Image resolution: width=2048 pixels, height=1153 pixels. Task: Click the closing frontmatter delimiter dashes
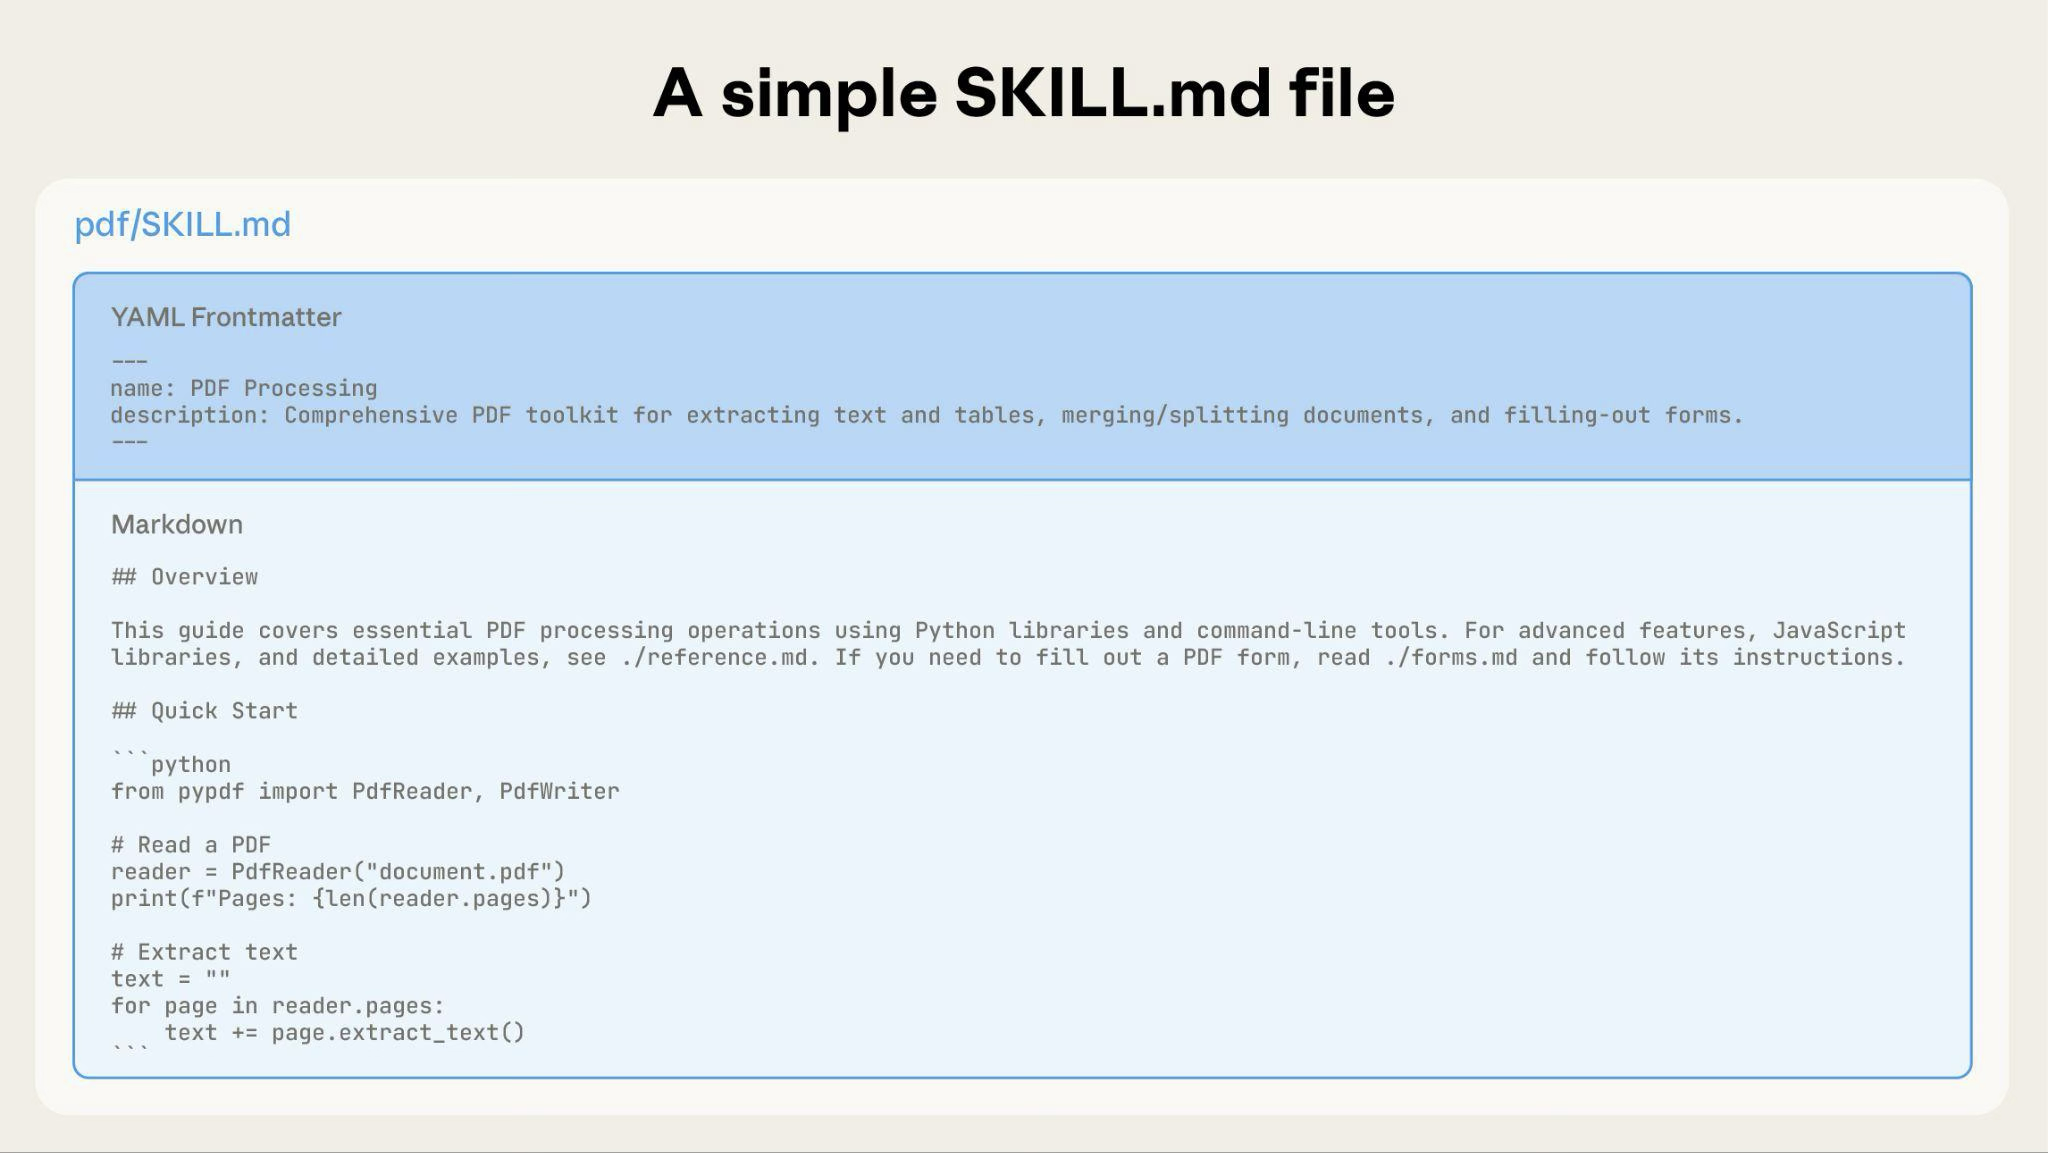[x=129, y=441]
